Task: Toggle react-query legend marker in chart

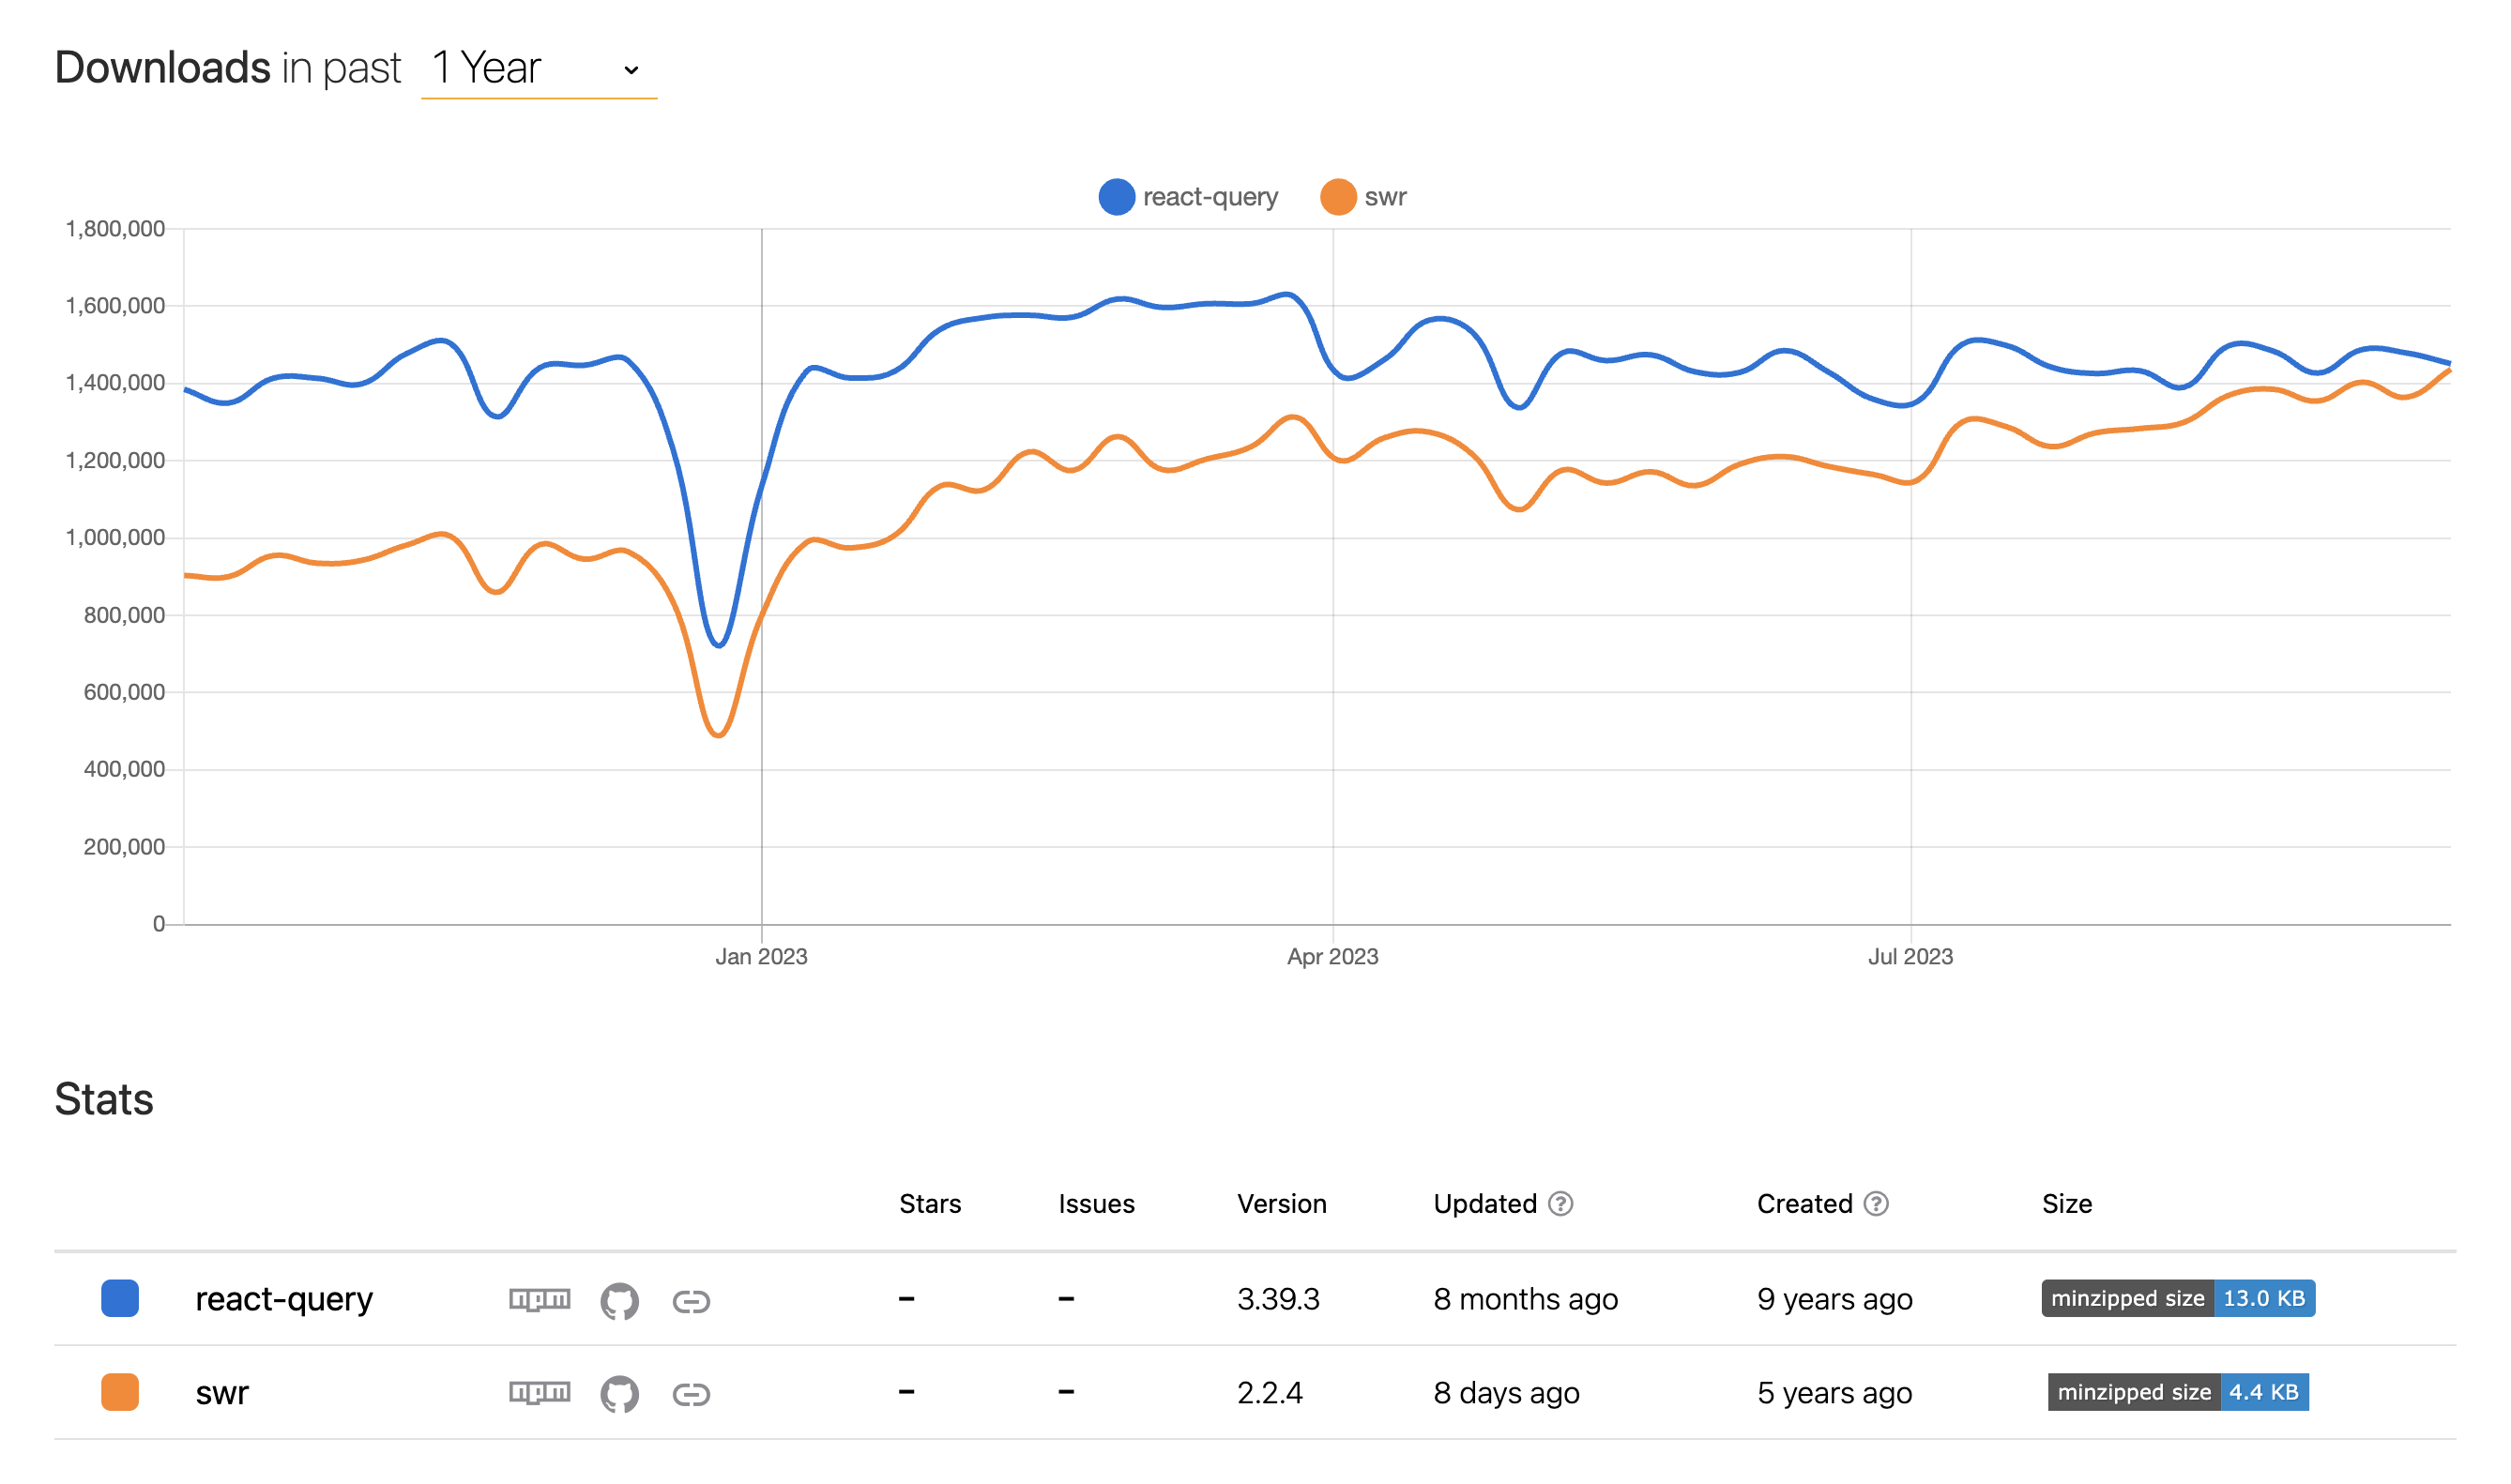Action: [x=1116, y=197]
